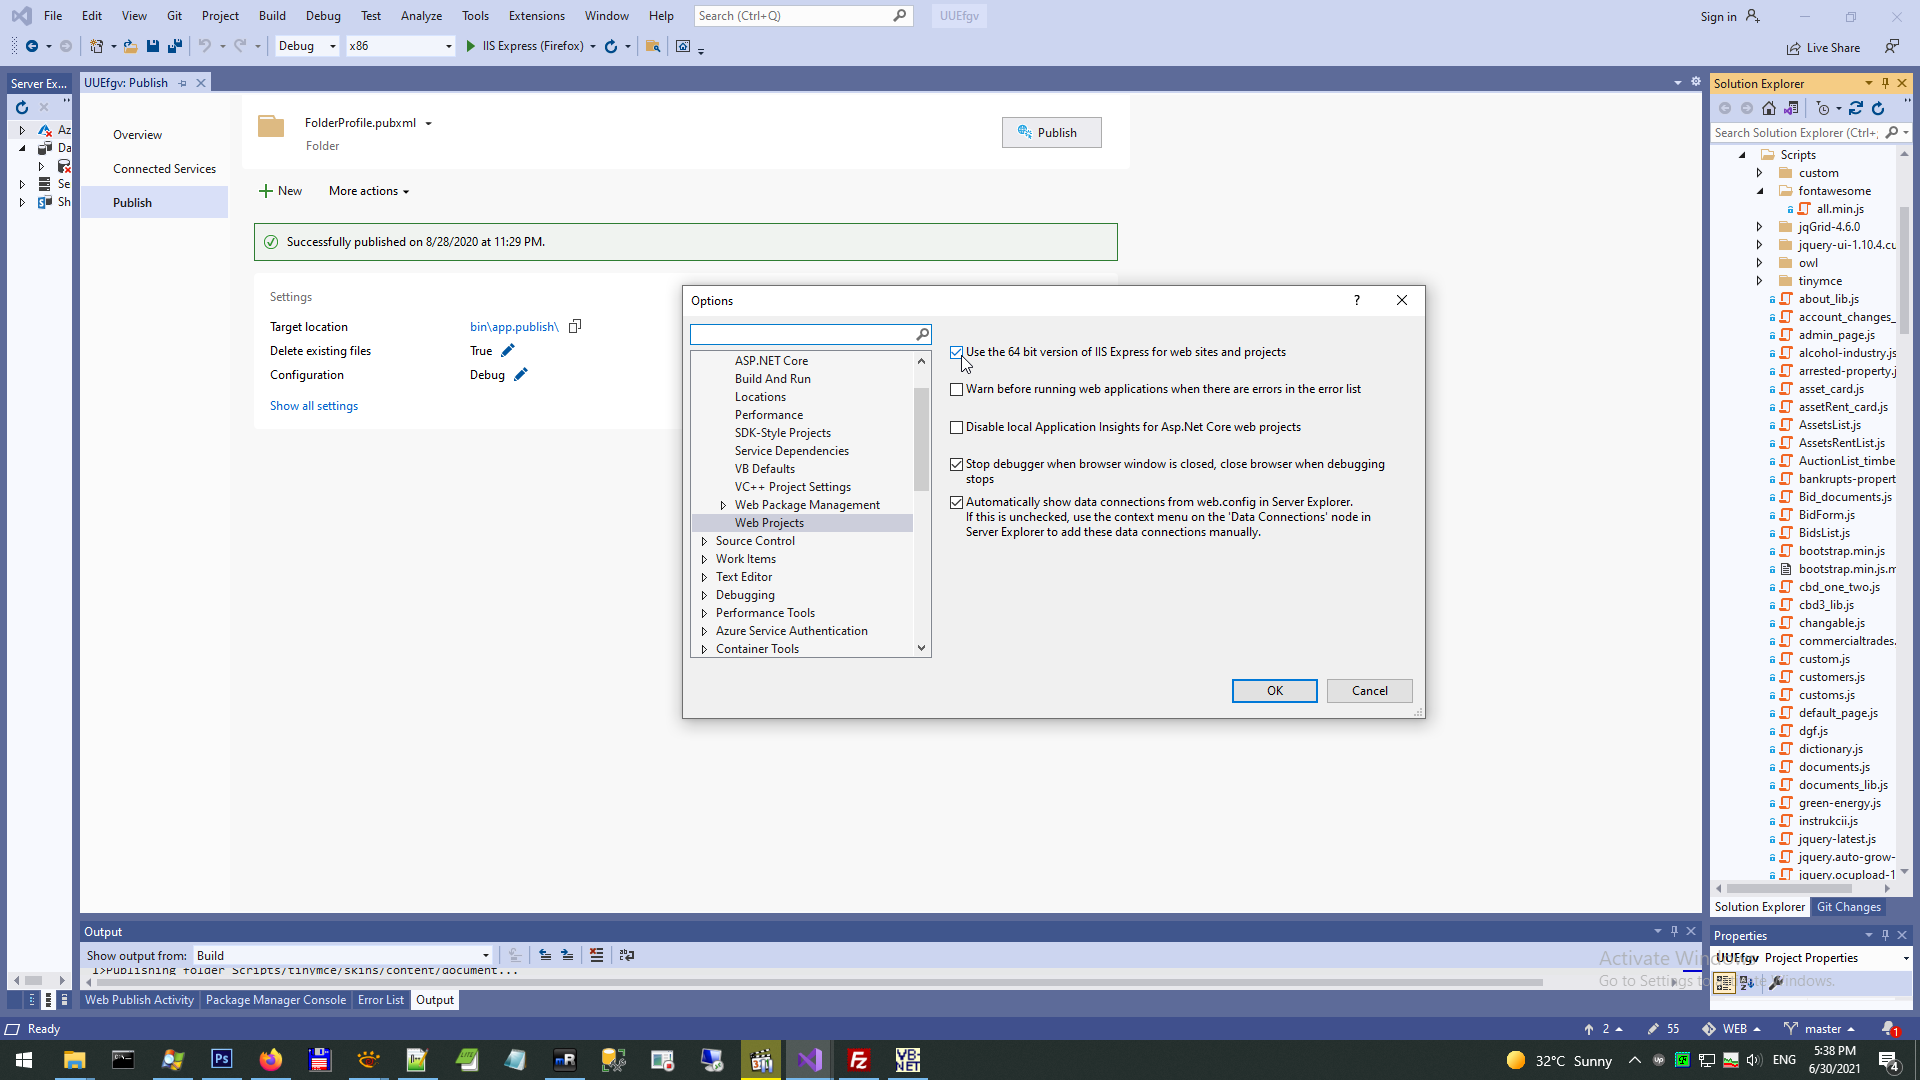Check Disable local Application Insights option

(957, 427)
